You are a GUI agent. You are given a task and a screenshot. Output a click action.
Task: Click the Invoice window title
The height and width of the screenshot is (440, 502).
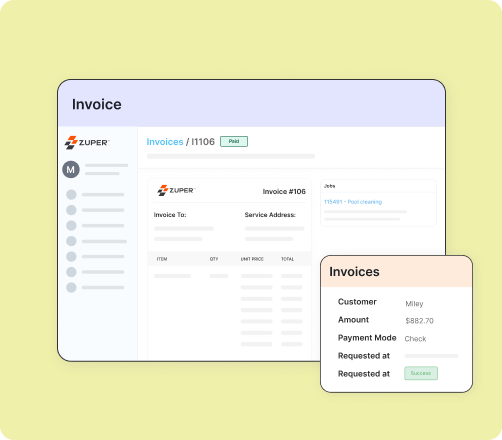point(97,104)
